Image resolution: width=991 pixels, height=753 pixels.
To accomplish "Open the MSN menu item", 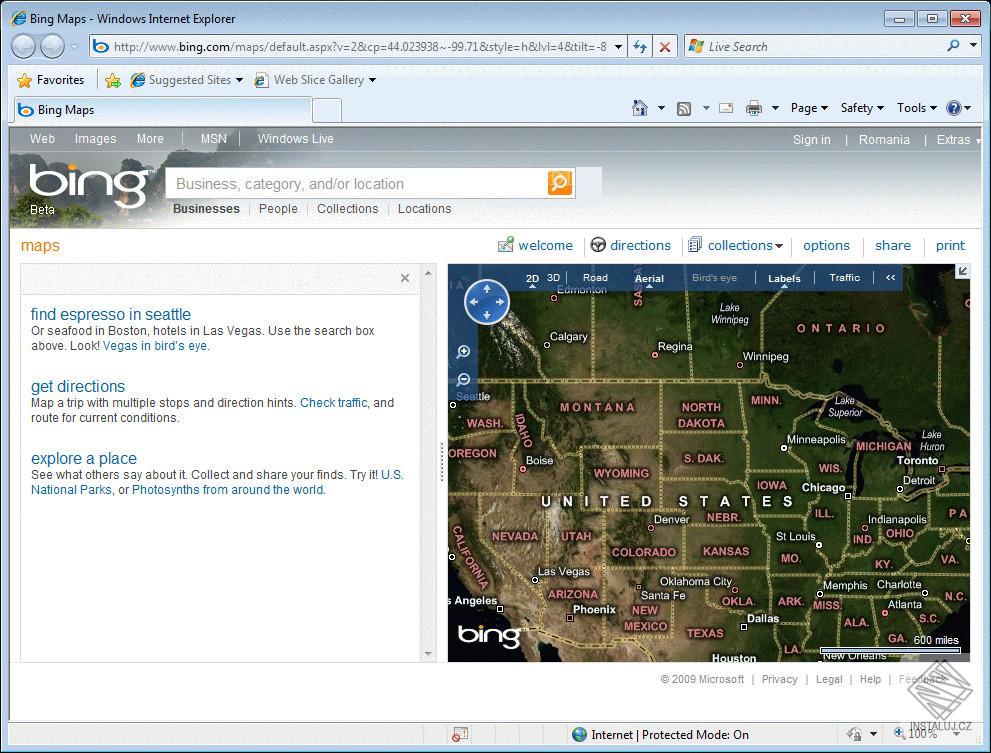I will point(213,139).
